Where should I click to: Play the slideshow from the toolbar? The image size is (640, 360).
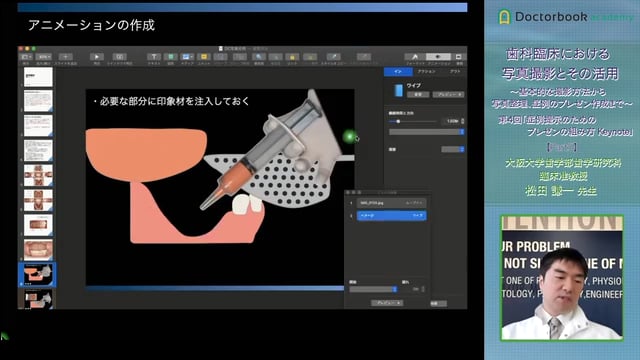(97, 57)
